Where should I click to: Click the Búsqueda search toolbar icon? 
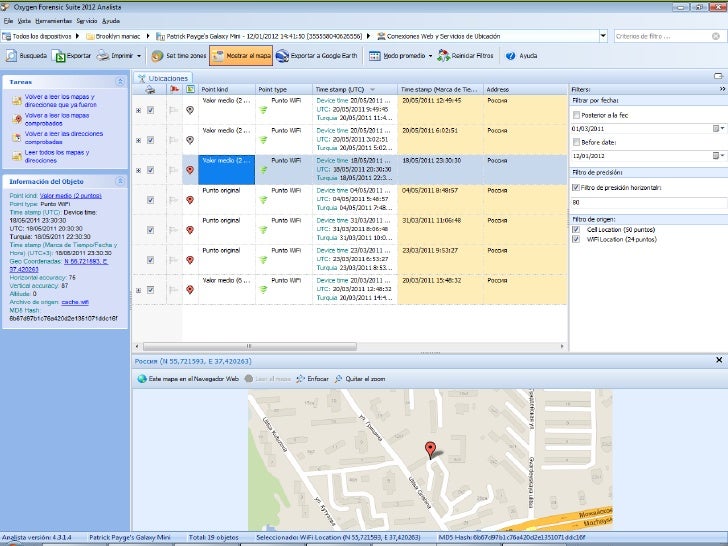coord(11,56)
